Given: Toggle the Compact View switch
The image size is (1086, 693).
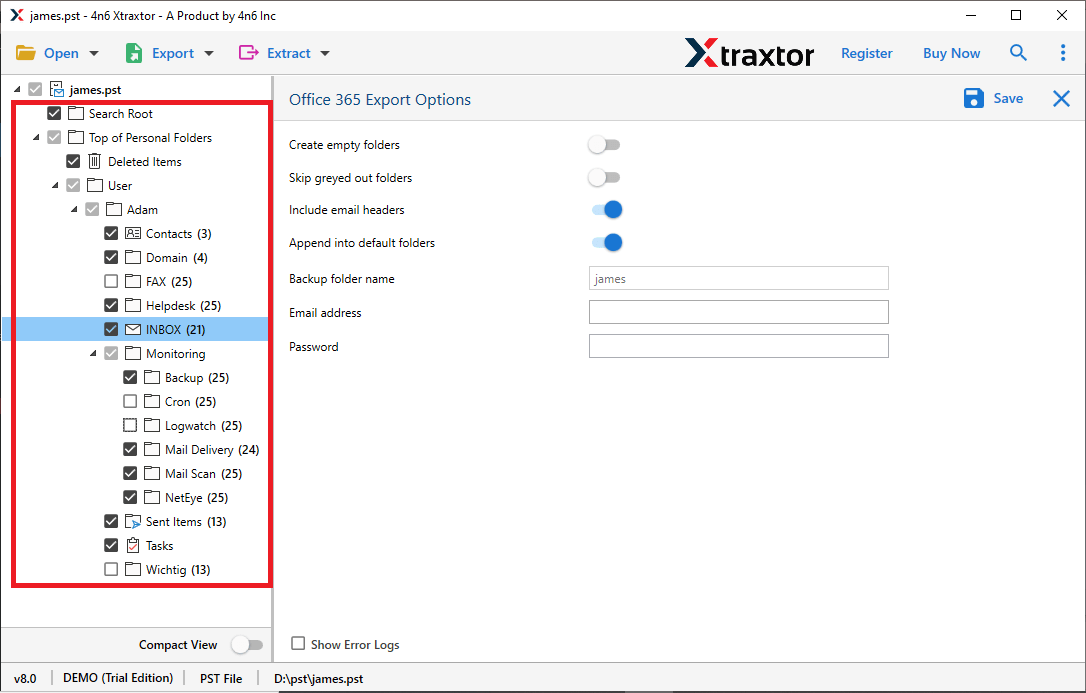Looking at the screenshot, I should pos(247,645).
